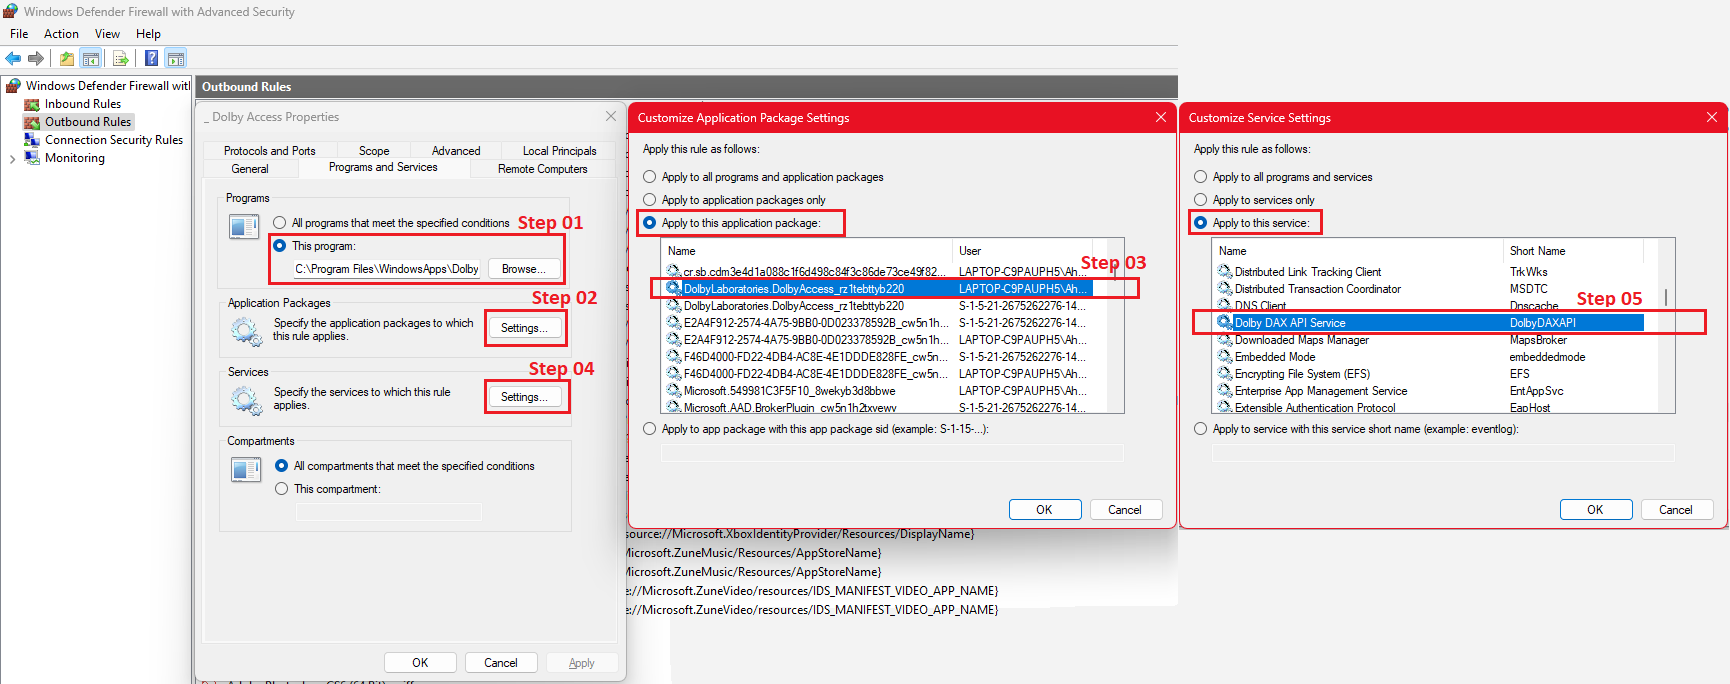This screenshot has height=684, width=1730.
Task: Open the View menu
Action: point(107,34)
